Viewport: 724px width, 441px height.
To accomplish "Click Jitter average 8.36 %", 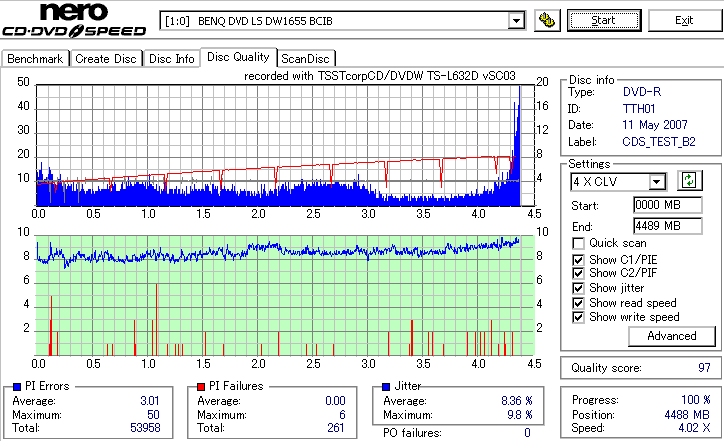I will click(517, 401).
